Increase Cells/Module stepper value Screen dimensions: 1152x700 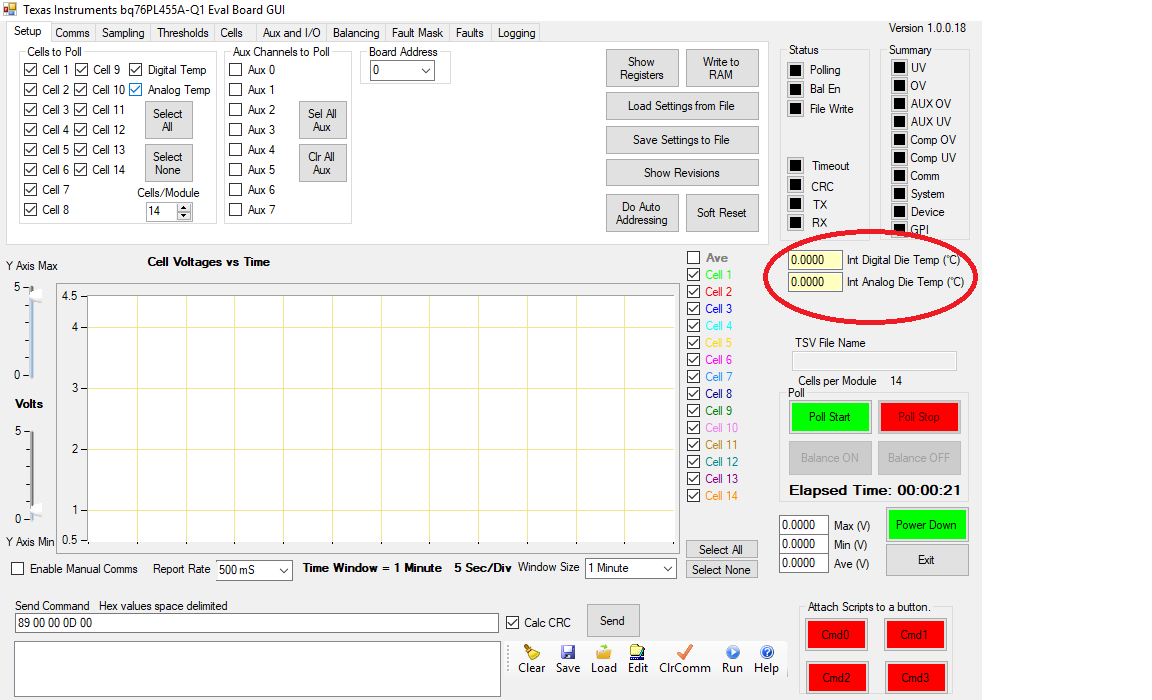coord(184,207)
